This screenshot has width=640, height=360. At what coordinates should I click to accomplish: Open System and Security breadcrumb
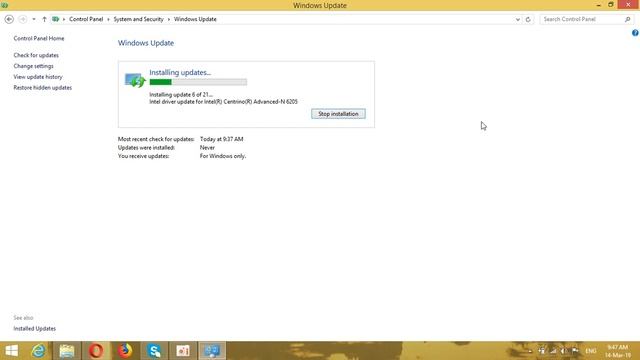[138, 19]
